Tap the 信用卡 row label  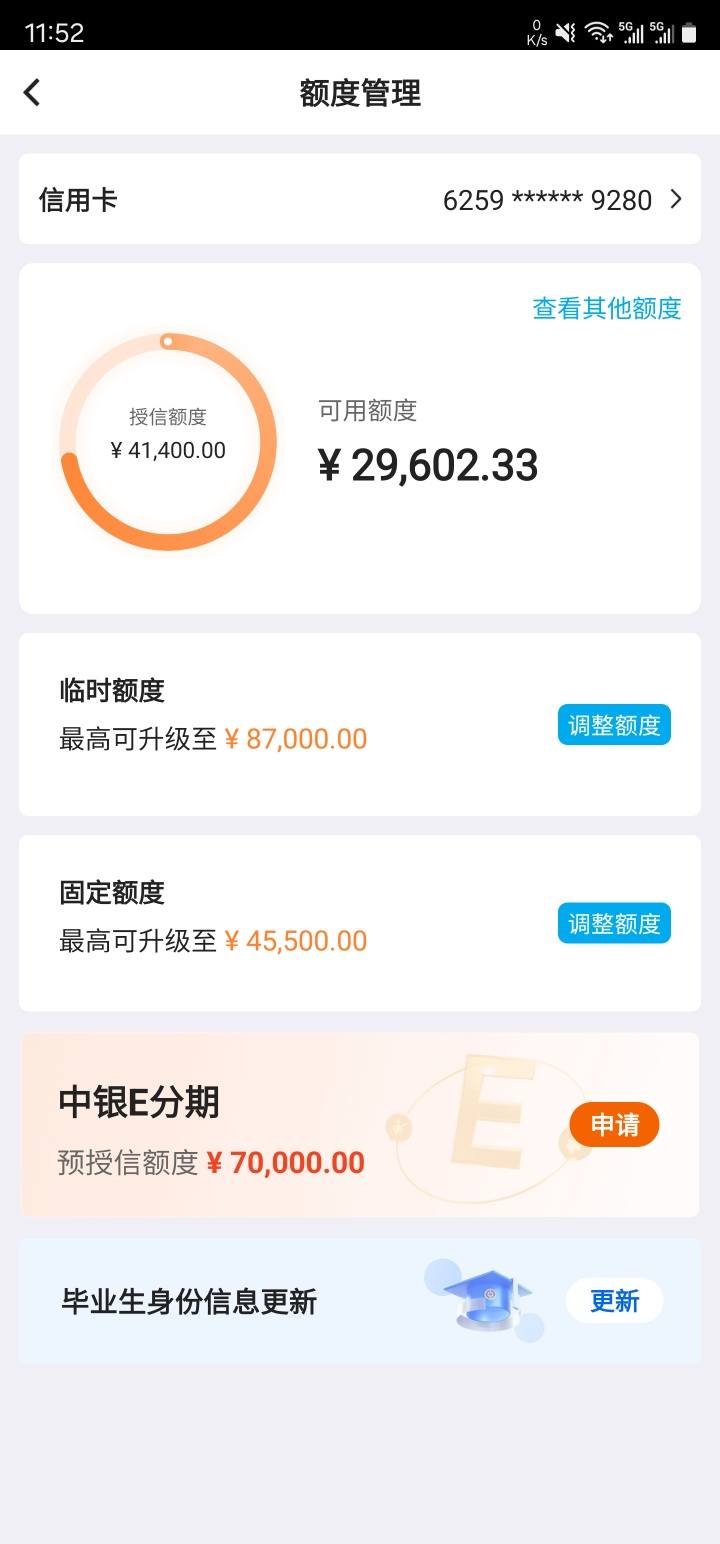coord(78,200)
